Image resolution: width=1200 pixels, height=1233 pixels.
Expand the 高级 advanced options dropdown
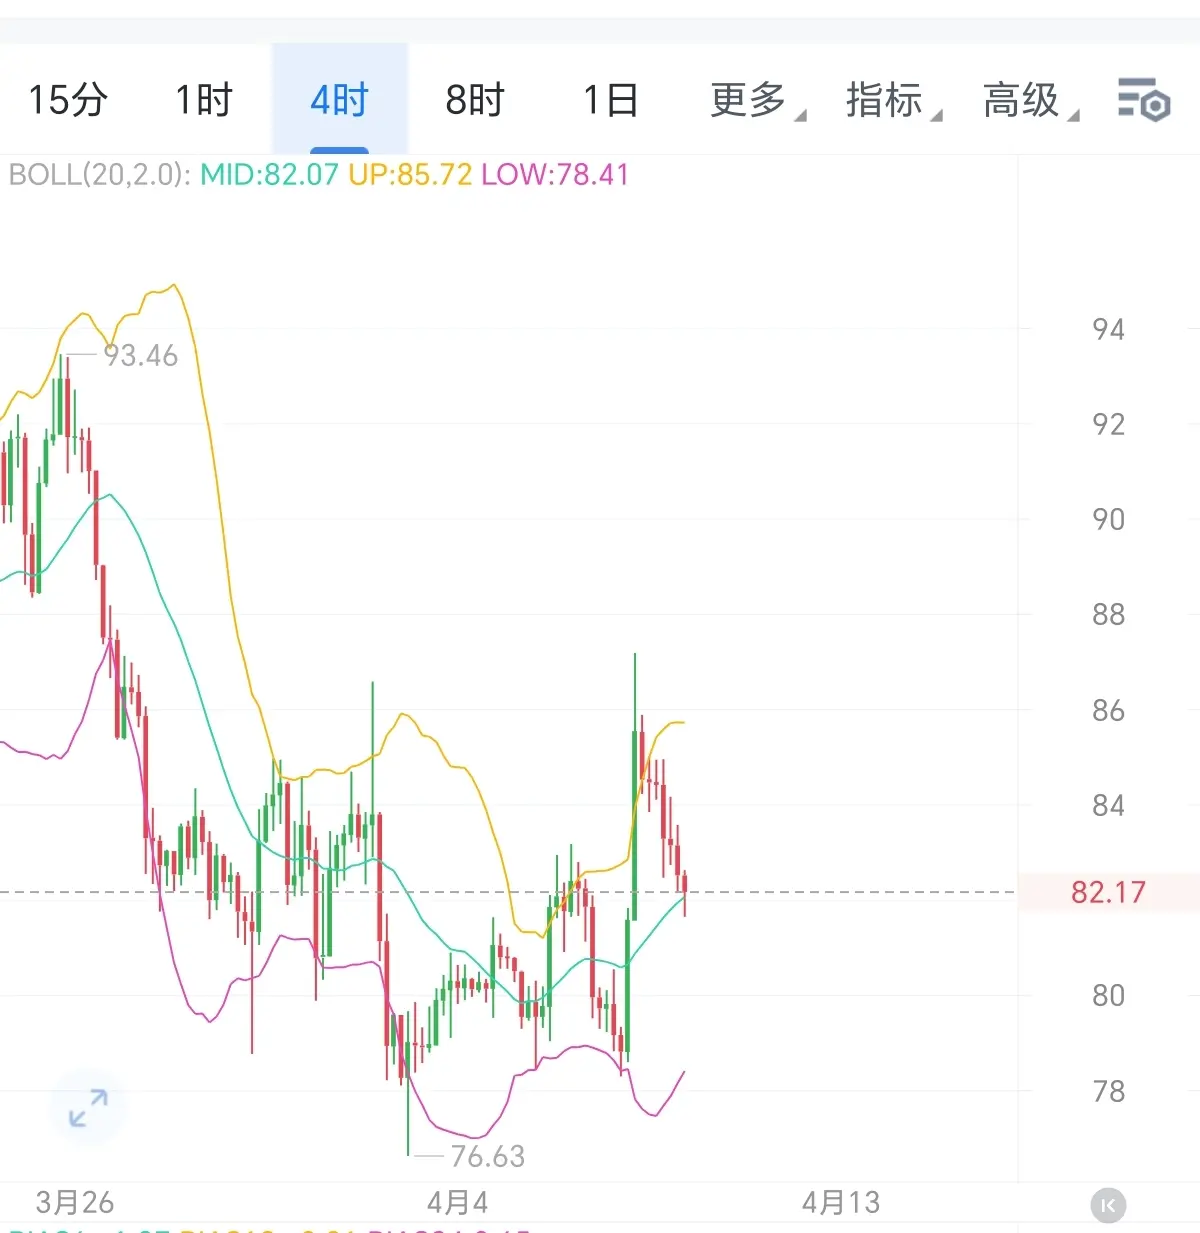point(1030,100)
